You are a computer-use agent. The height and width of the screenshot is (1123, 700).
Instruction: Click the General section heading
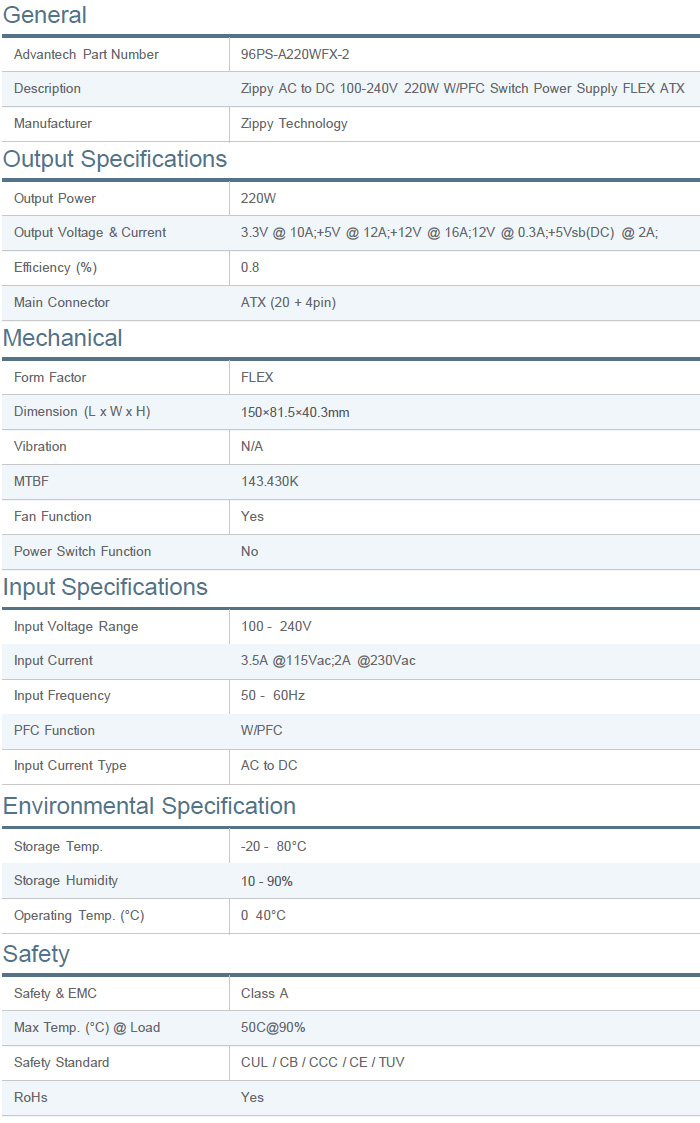(x=45, y=16)
